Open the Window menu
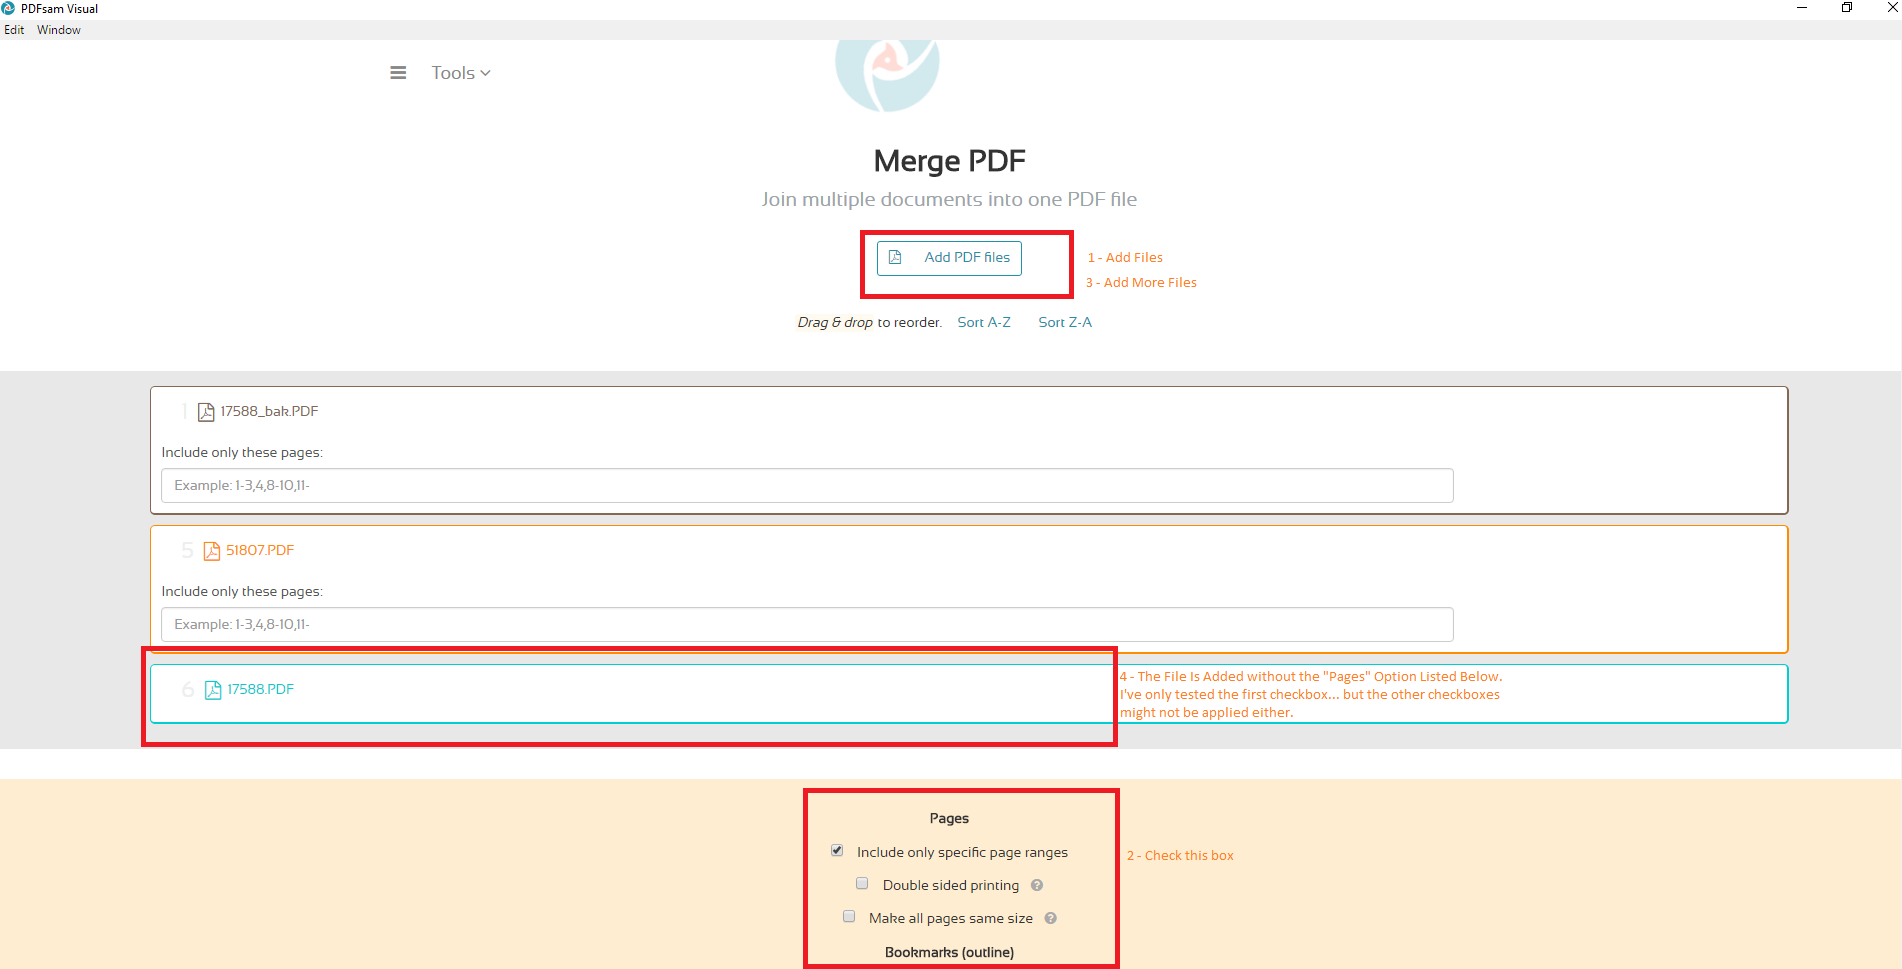The width and height of the screenshot is (1902, 969). click(58, 29)
